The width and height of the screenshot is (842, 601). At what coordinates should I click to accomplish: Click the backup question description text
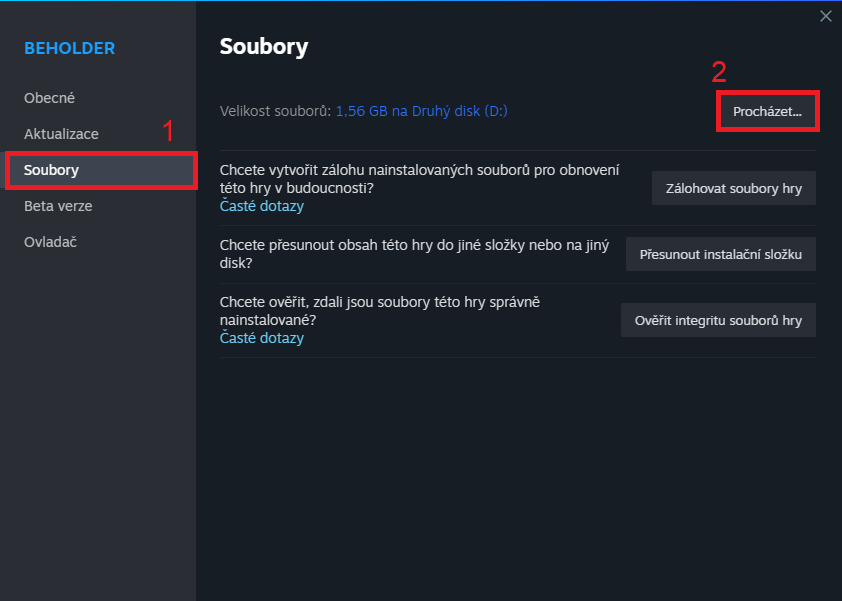click(x=419, y=179)
